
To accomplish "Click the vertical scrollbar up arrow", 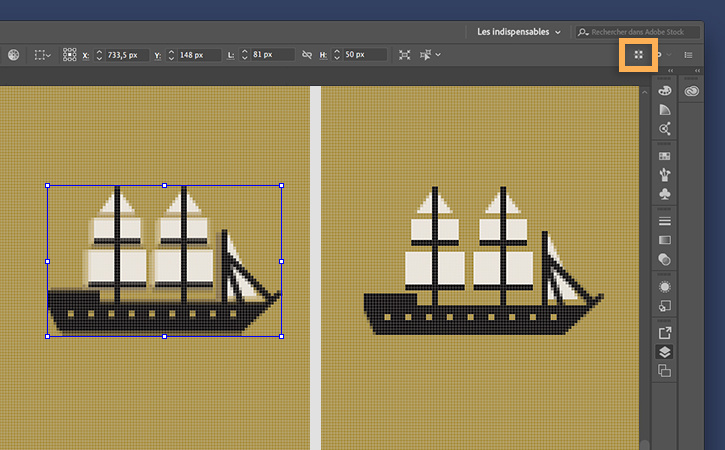I will point(645,92).
